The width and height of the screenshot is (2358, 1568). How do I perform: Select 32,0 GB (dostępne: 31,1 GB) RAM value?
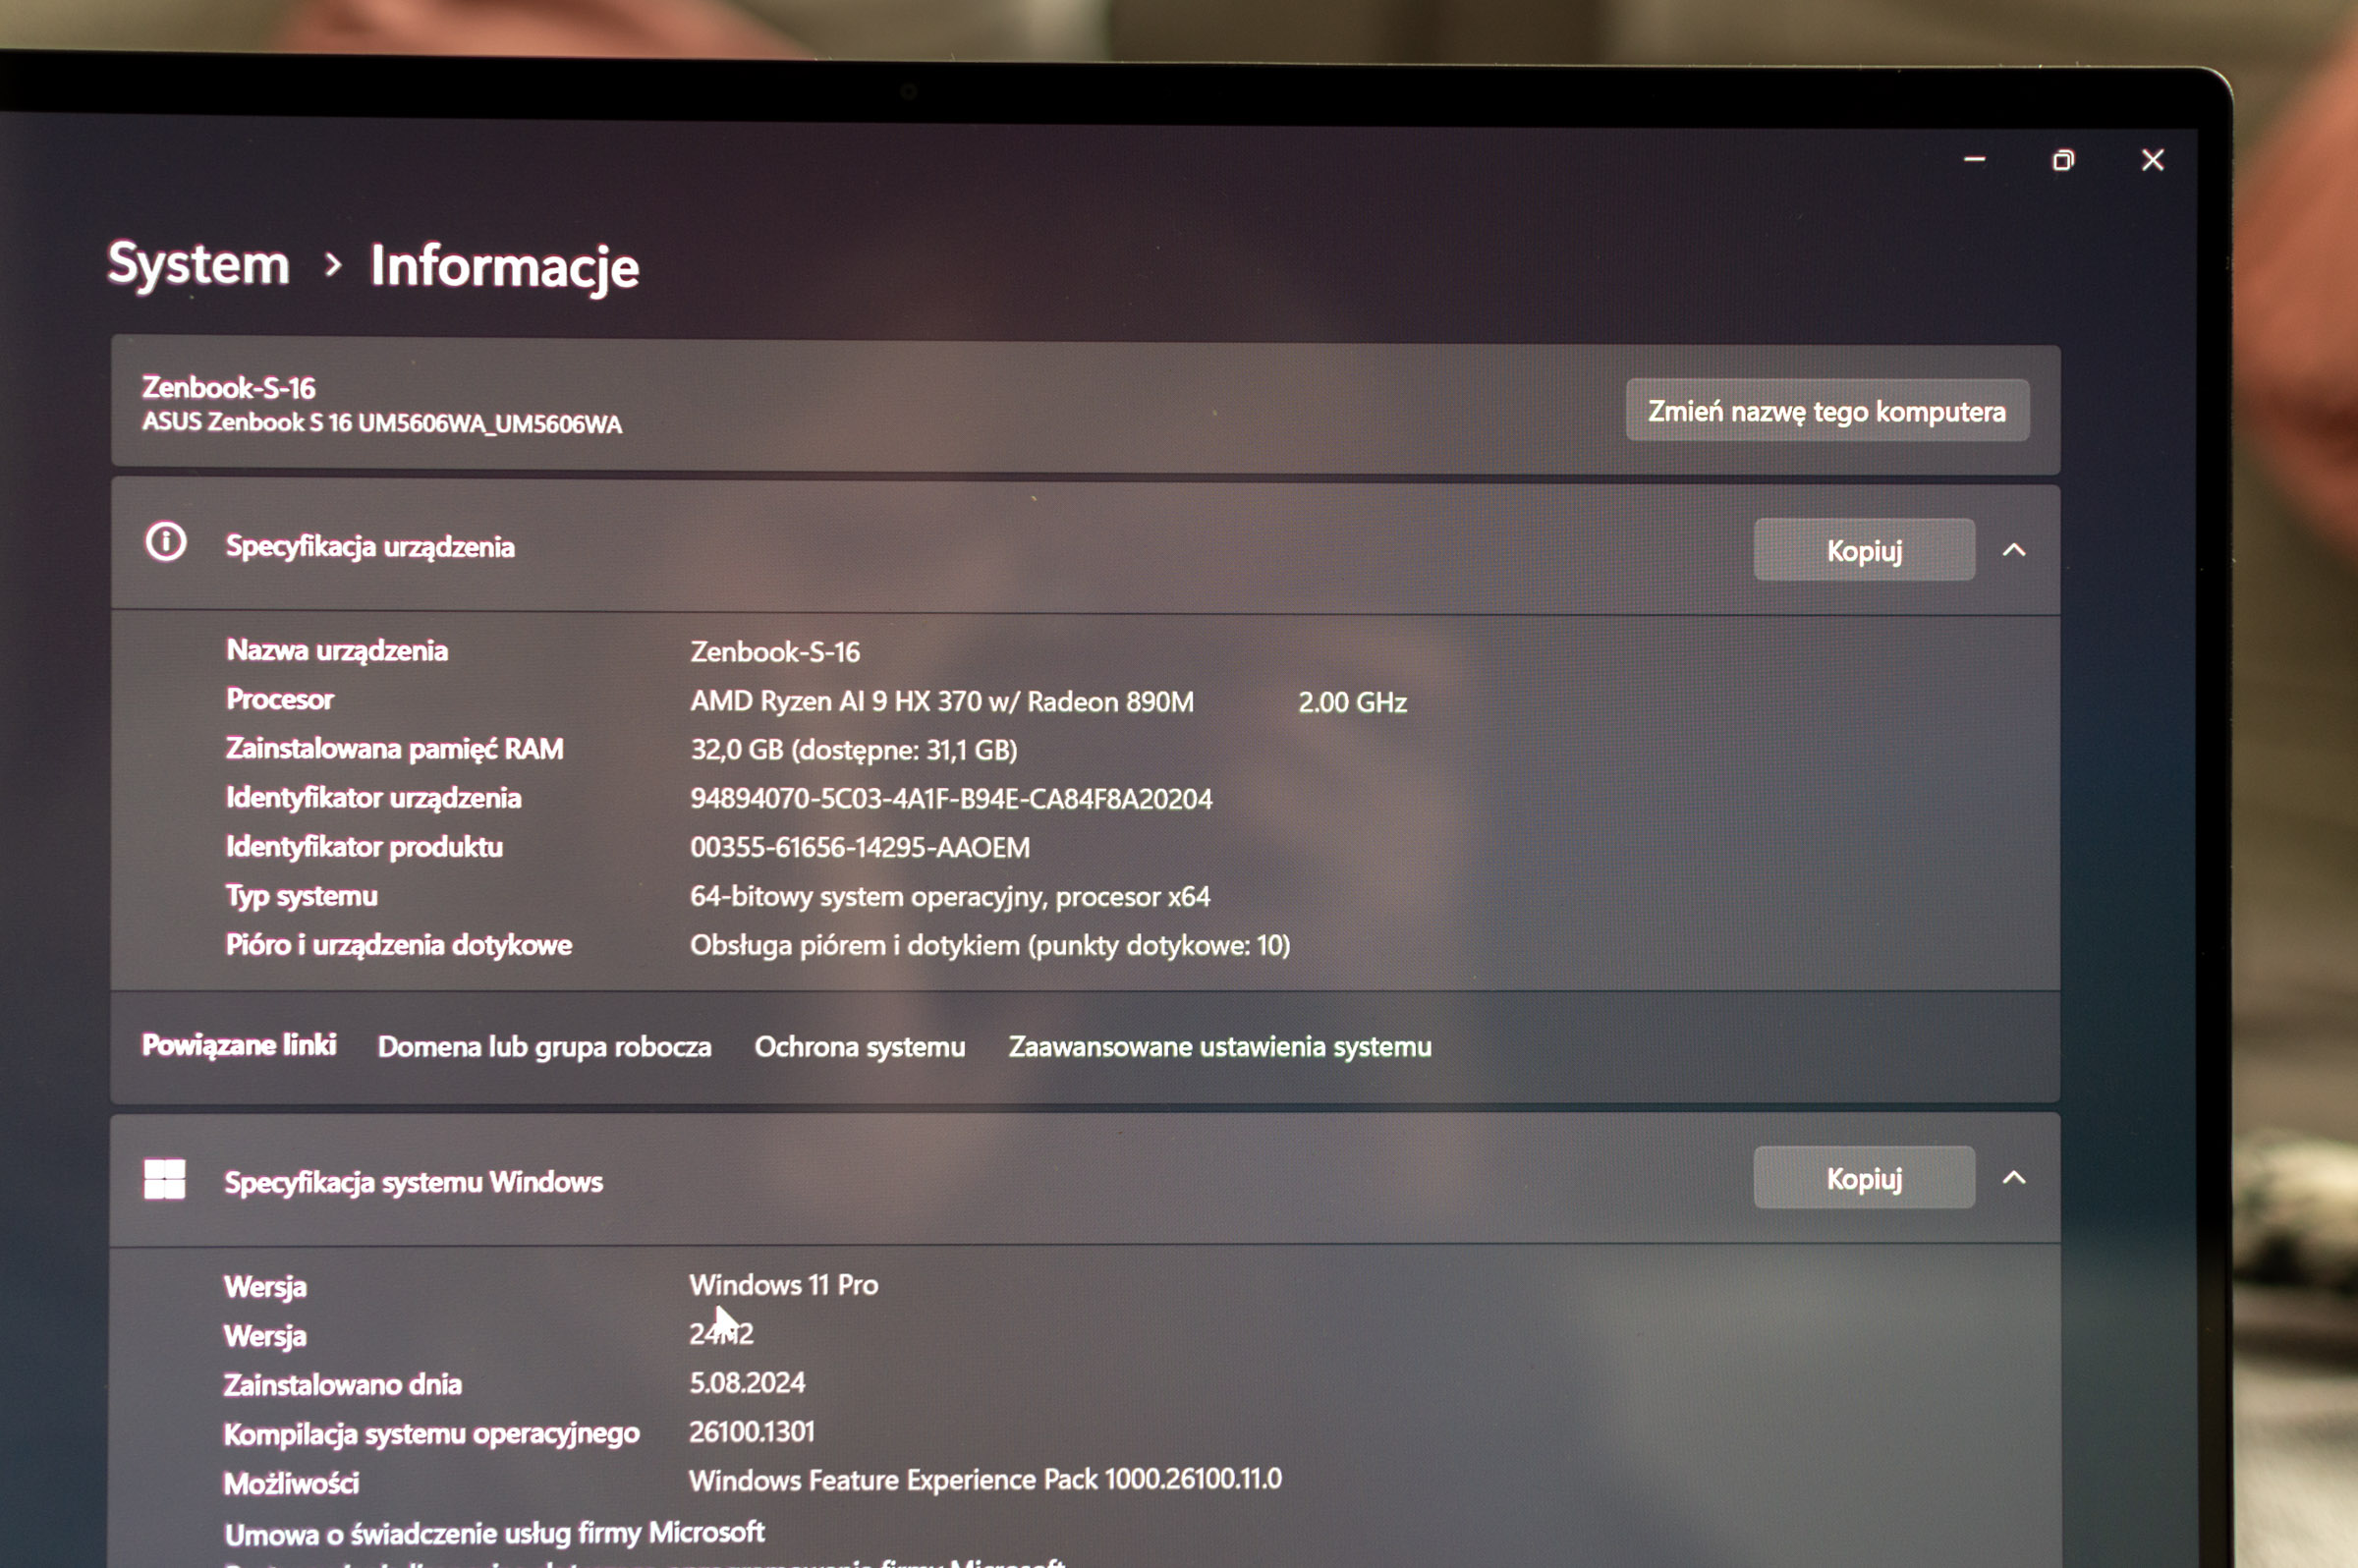[x=854, y=750]
